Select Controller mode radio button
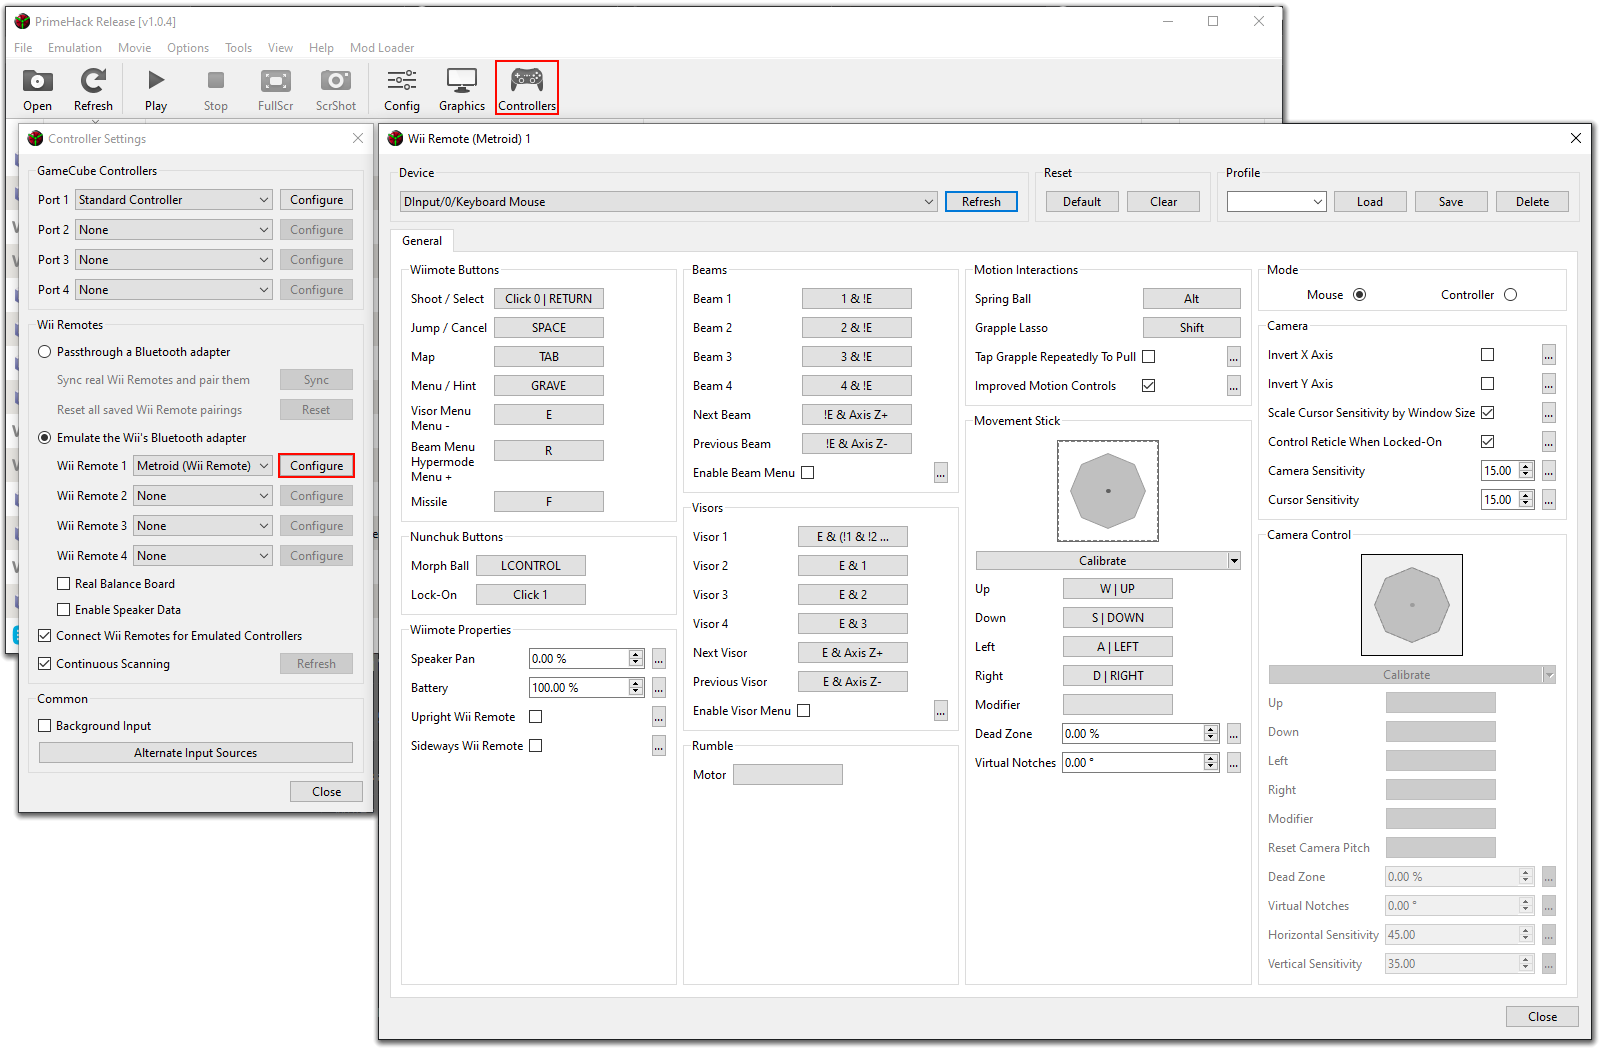The width and height of the screenshot is (1602, 1051). pos(1511,295)
